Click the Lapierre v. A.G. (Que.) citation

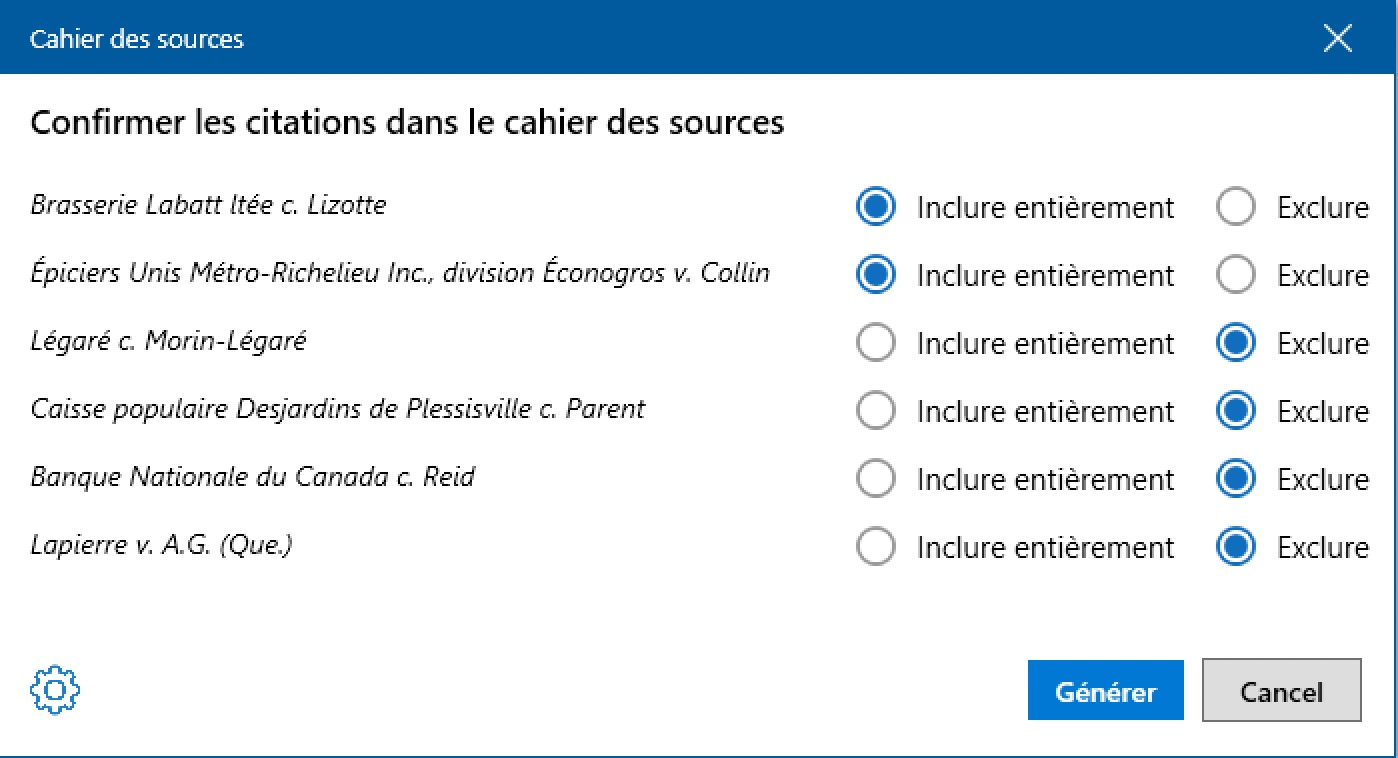pyautogui.click(x=161, y=545)
